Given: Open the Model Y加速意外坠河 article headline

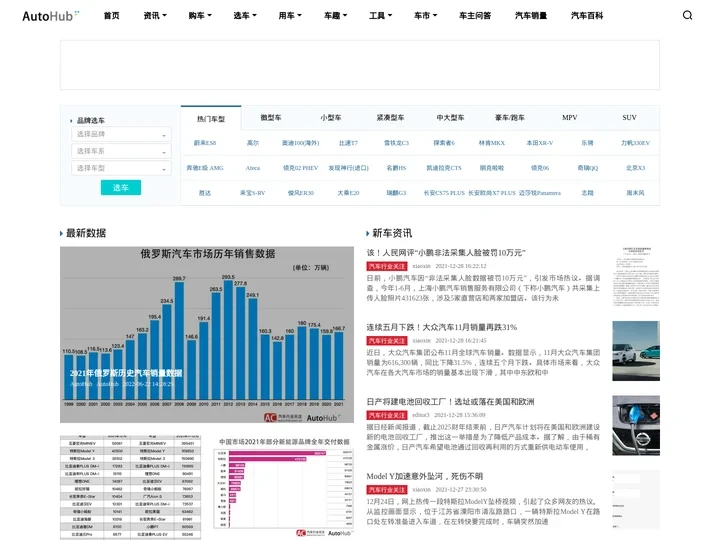Looking at the screenshot, I should 424,476.
